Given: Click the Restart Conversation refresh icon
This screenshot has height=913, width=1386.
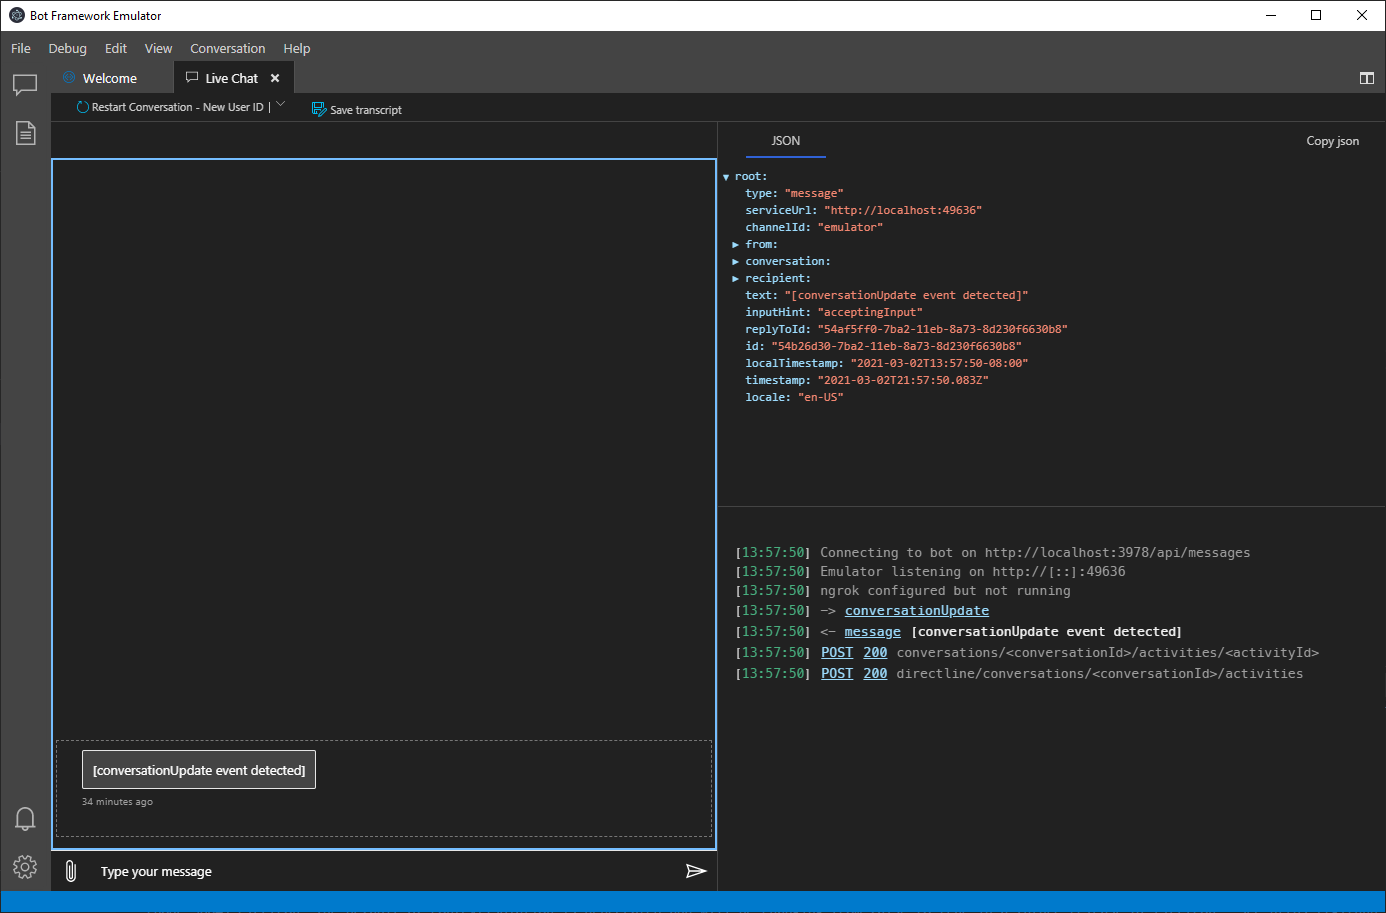Looking at the screenshot, I should [83, 107].
